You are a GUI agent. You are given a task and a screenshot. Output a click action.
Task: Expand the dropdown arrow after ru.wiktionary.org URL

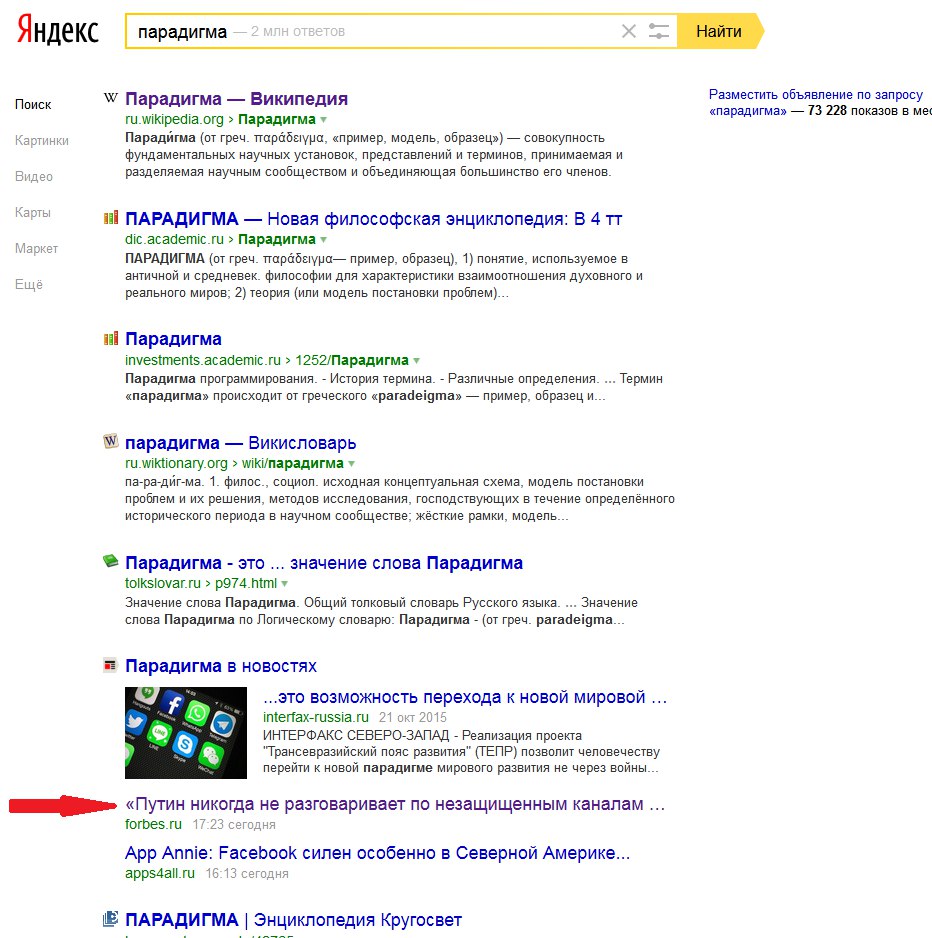pos(352,464)
